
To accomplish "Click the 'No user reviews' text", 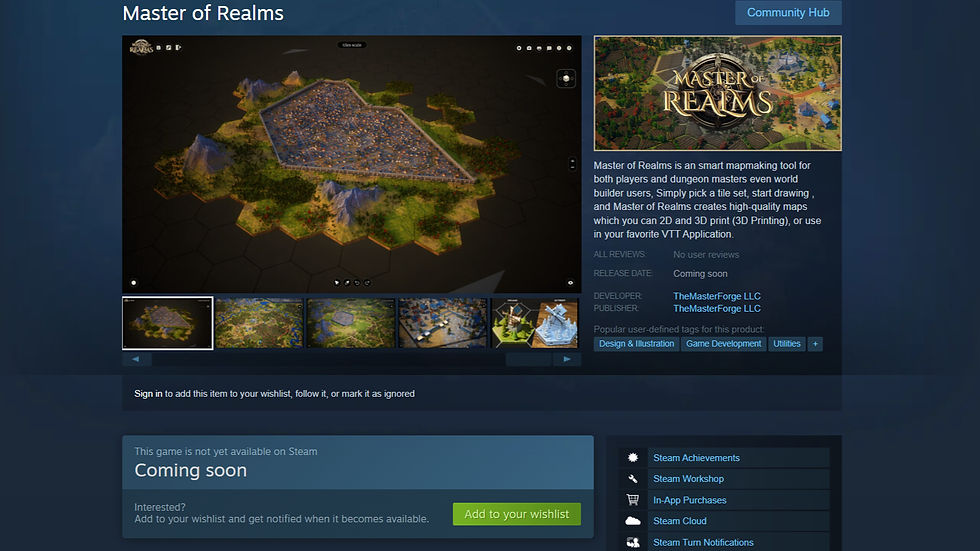I will pyautogui.click(x=706, y=255).
